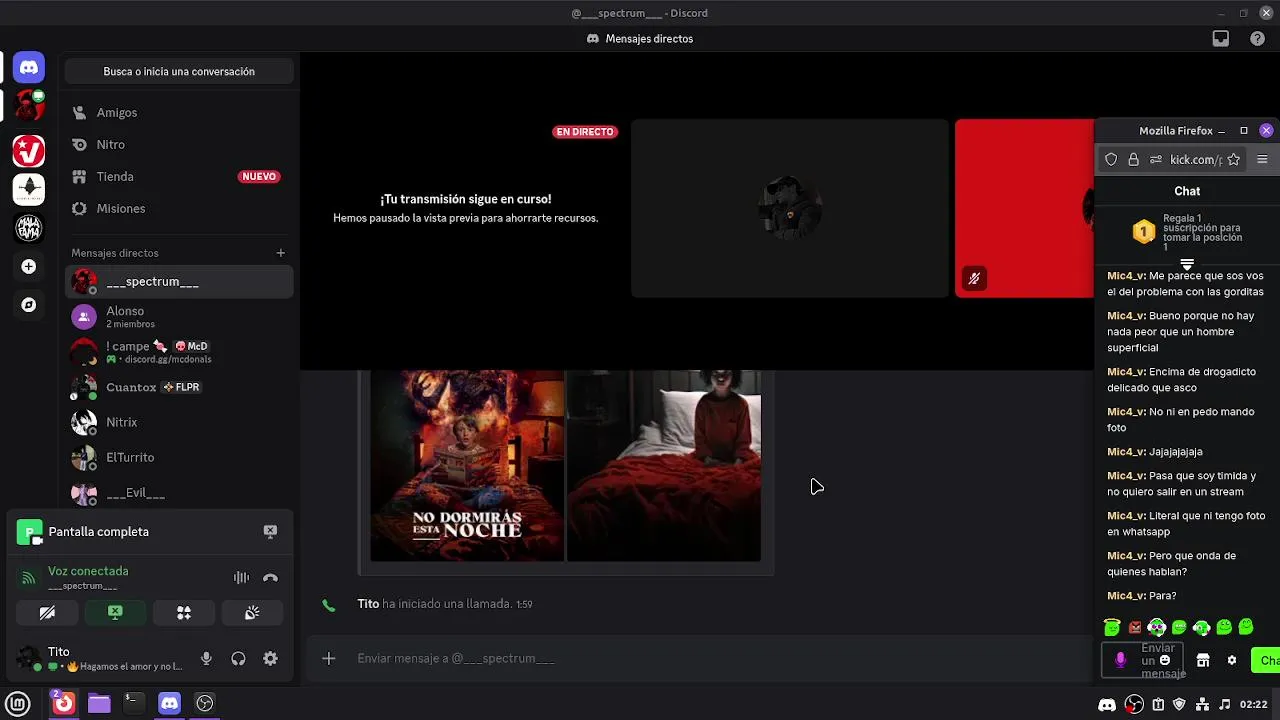The height and width of the screenshot is (720, 1280).
Task: Open the Kick chat shop icon
Action: point(1203,661)
